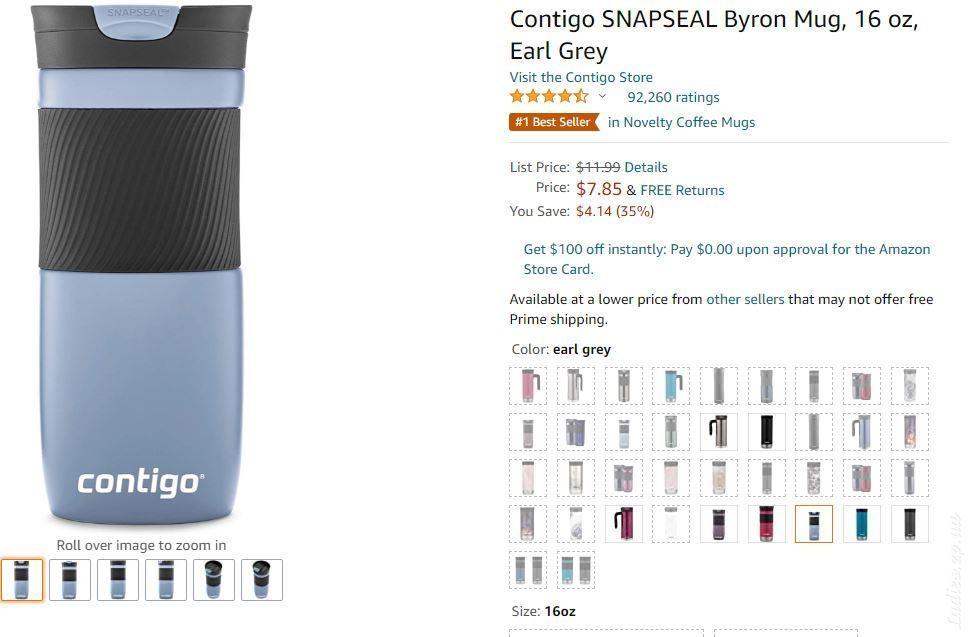View the last thumbnail showing the lid top
This screenshot has width=969, height=637.
[261, 580]
